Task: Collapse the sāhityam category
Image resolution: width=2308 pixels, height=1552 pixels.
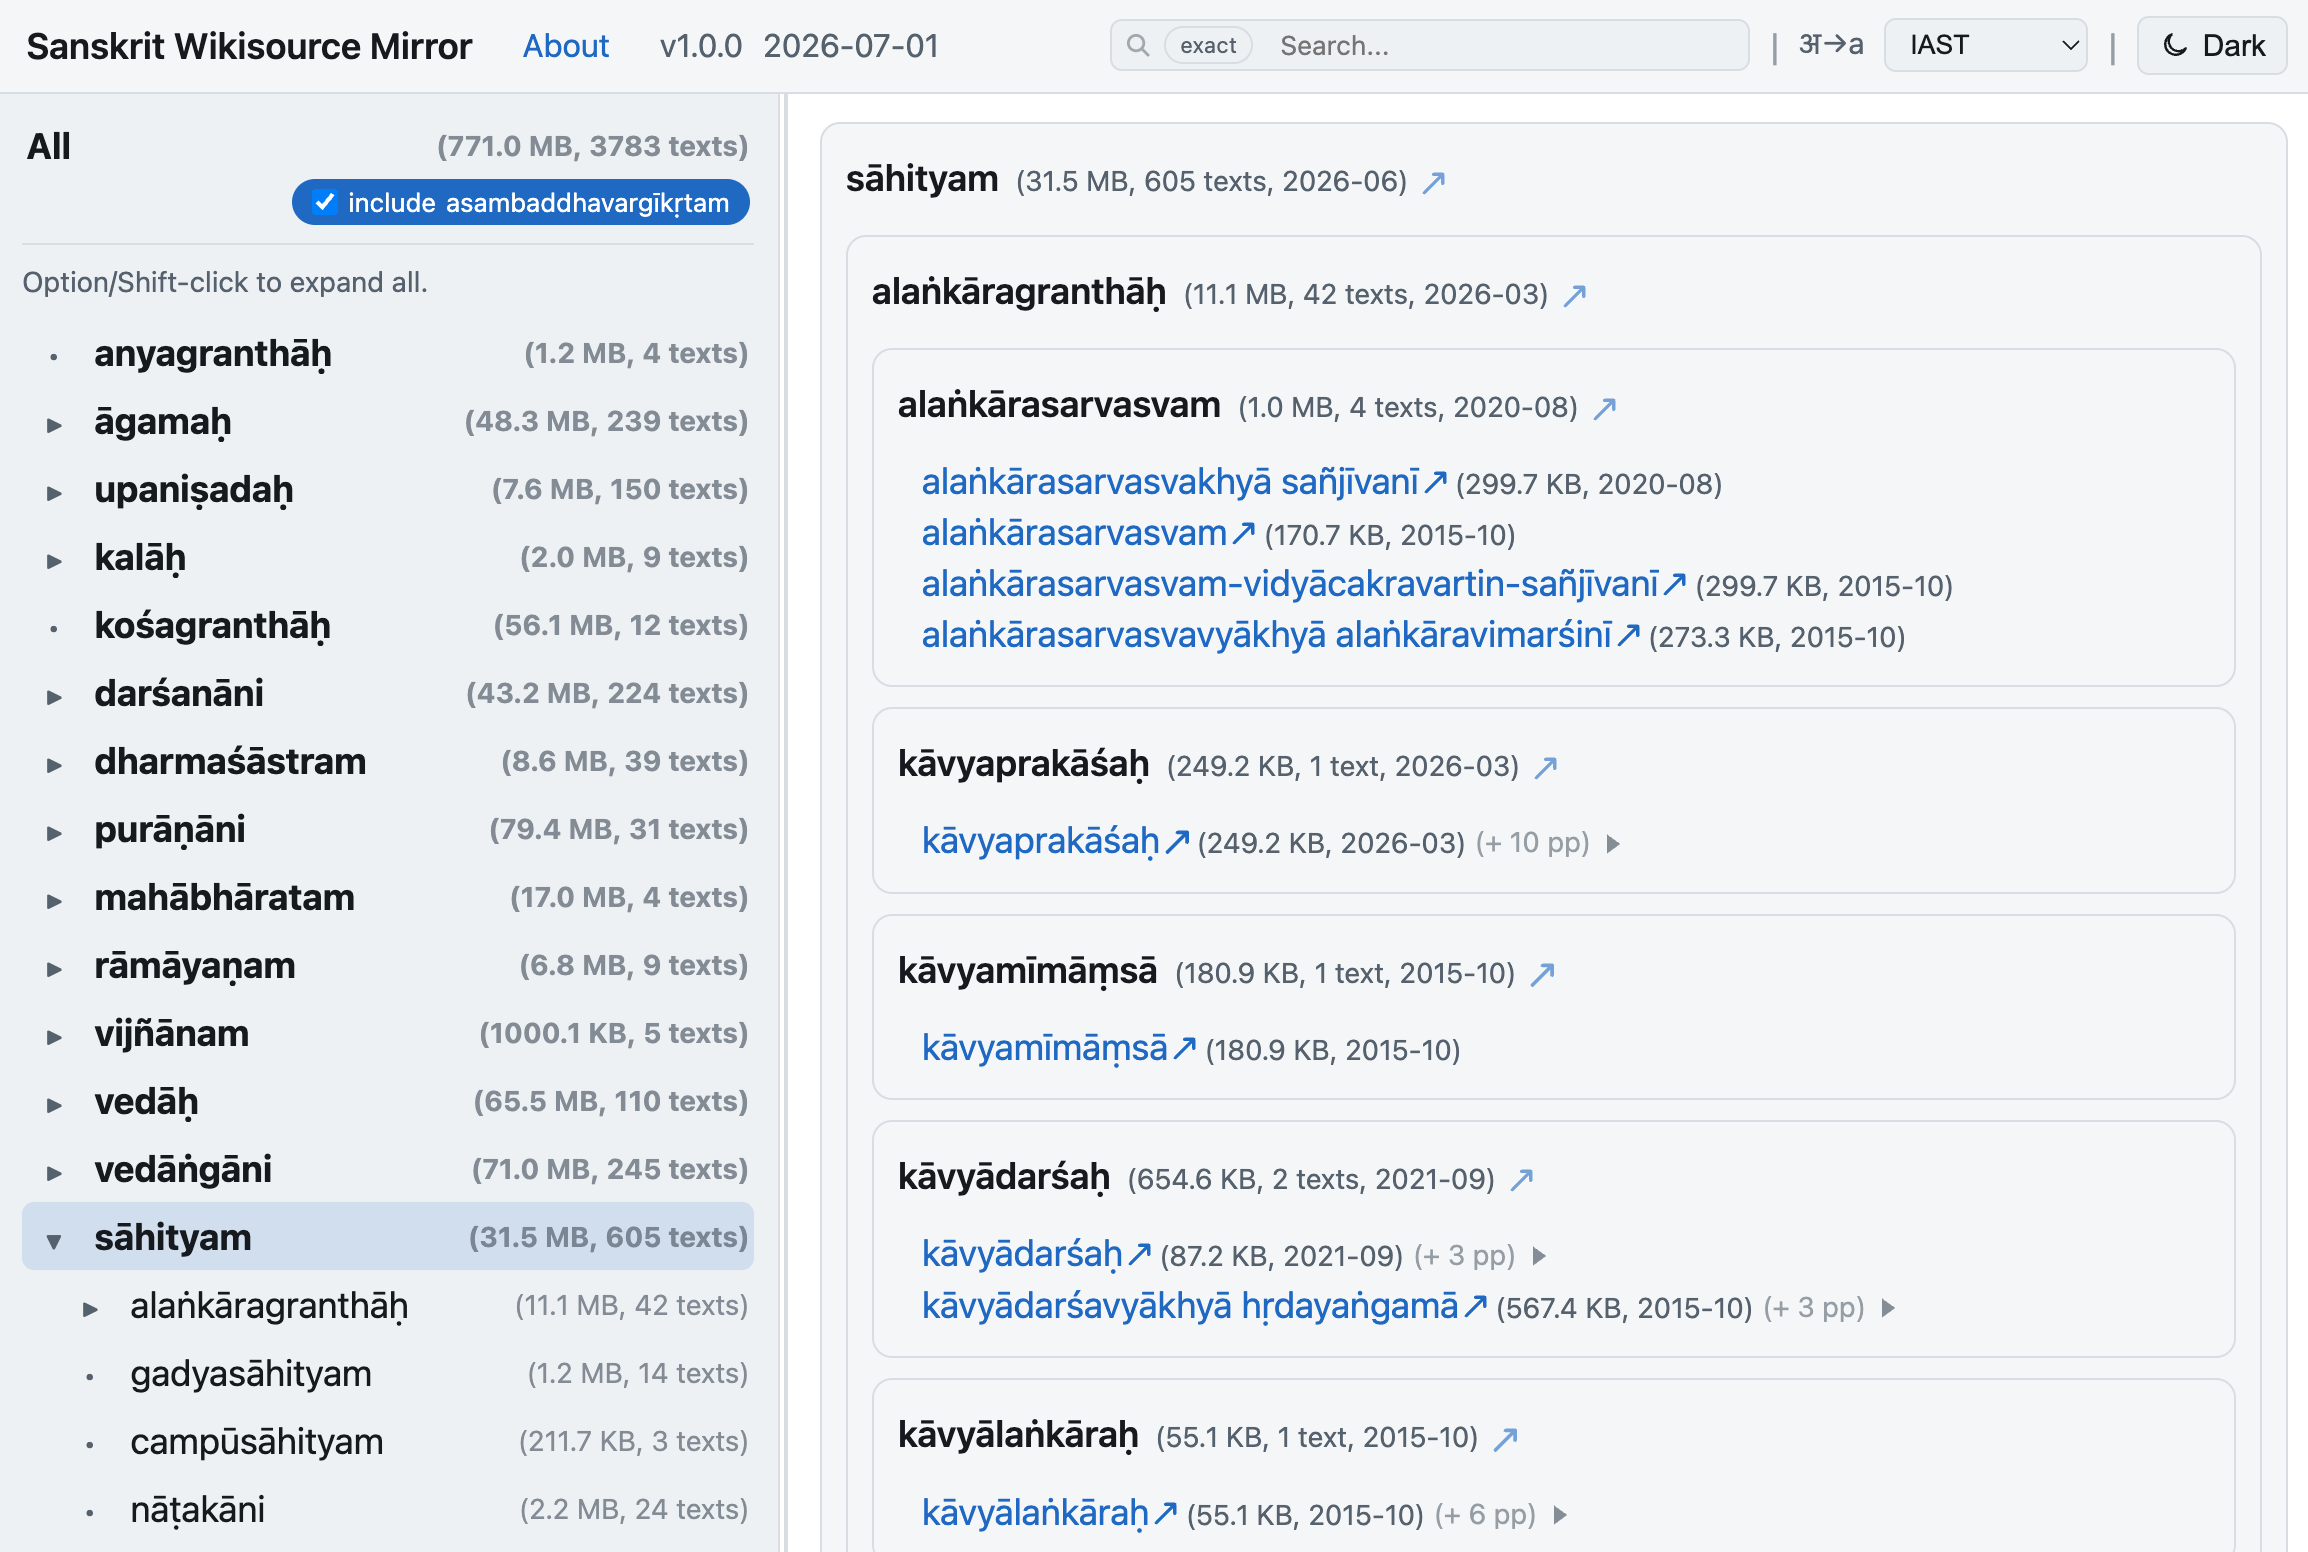Action: pos(55,1240)
